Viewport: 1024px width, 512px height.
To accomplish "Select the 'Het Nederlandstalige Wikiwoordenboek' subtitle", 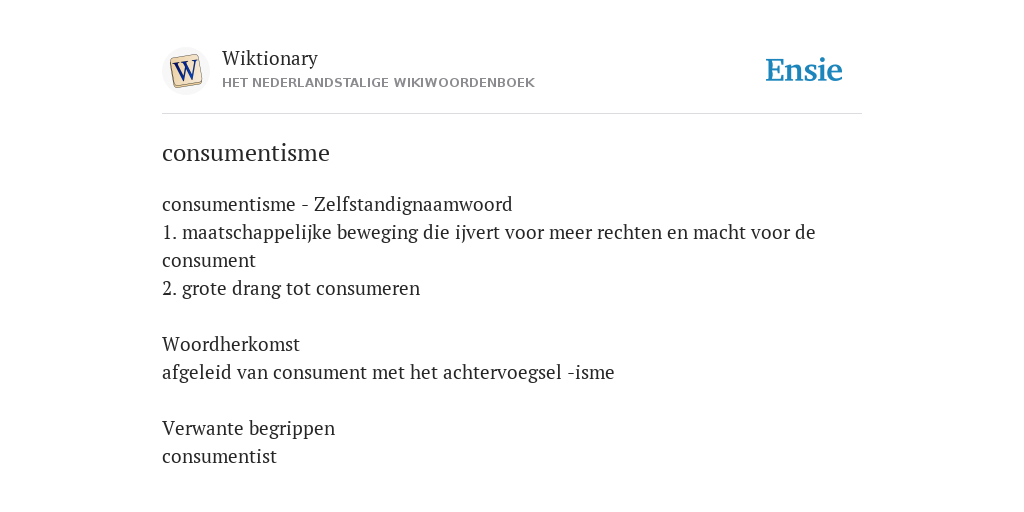I will click(x=378, y=83).
